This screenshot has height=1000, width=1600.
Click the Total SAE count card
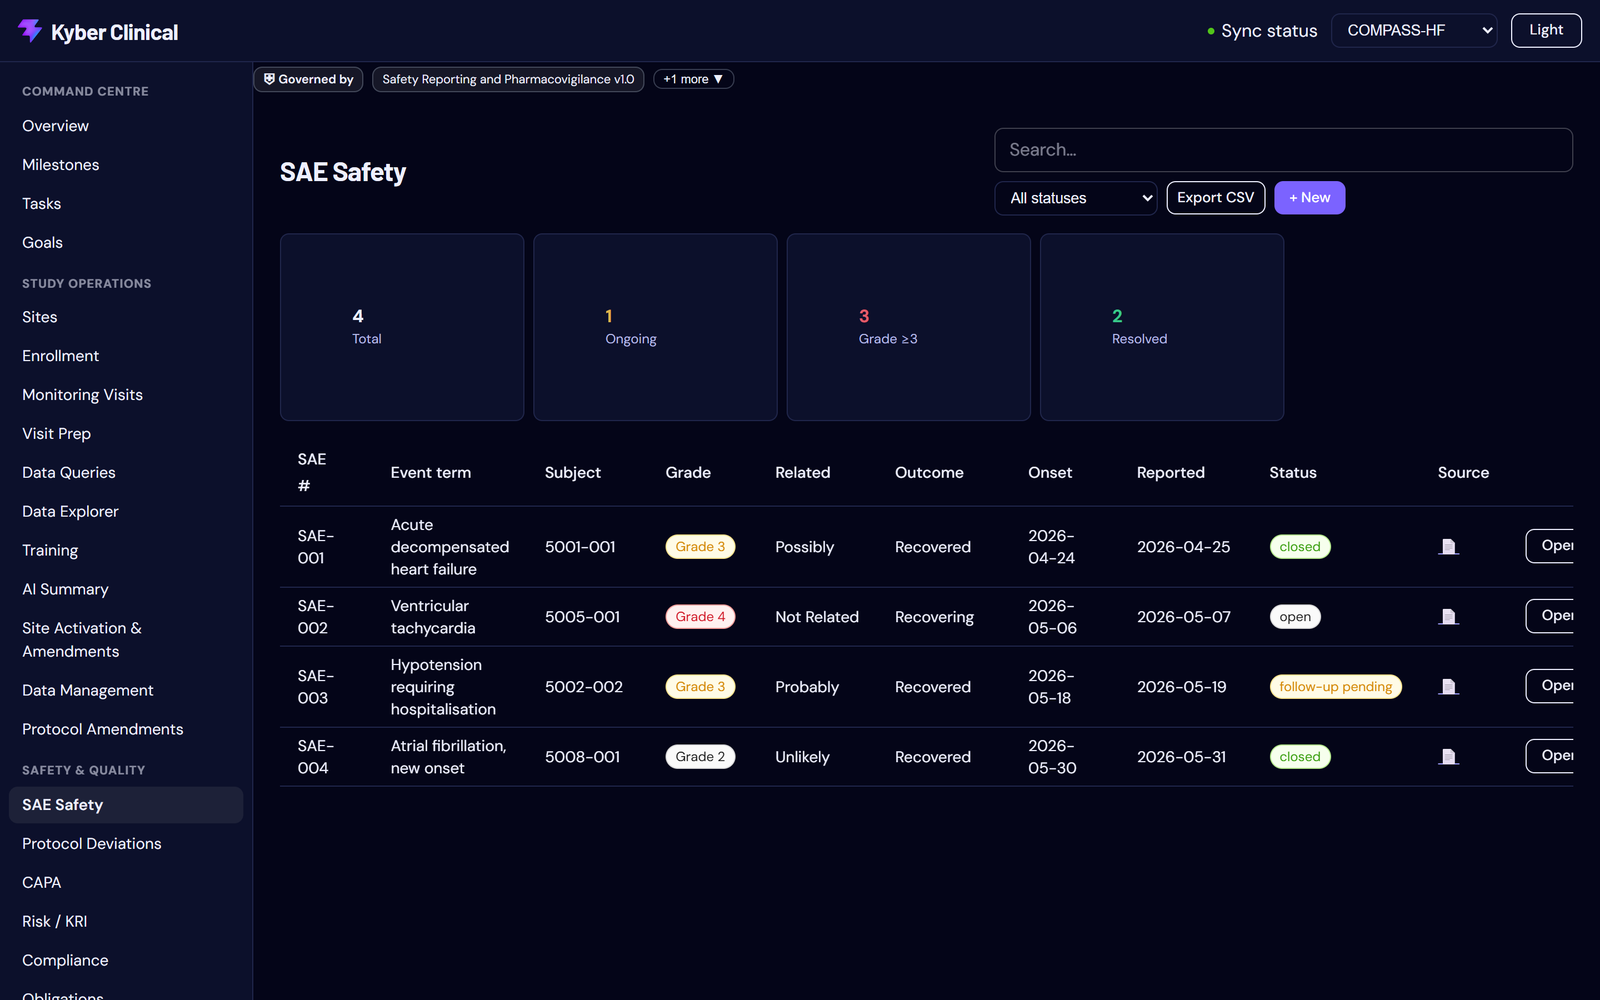click(x=402, y=327)
